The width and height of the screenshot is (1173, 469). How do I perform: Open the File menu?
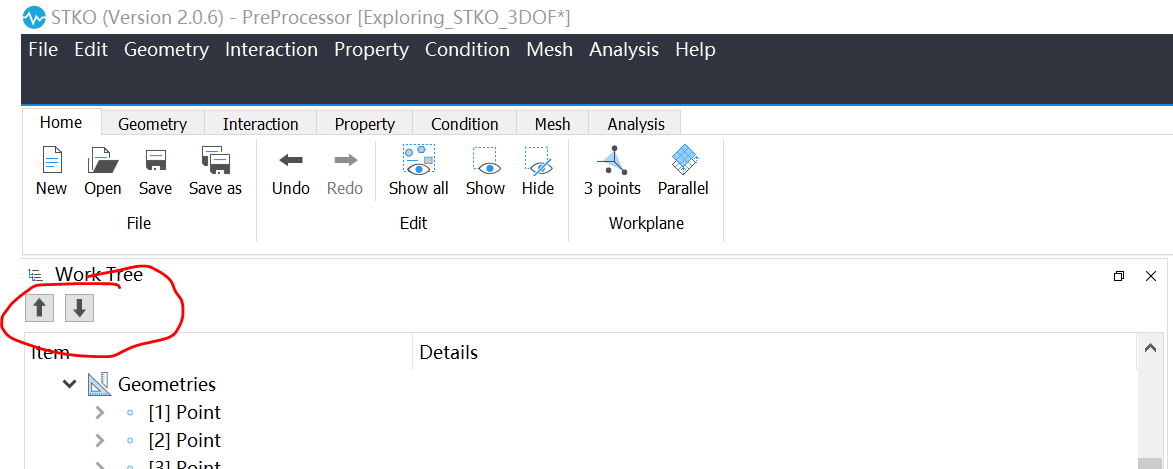[43, 49]
